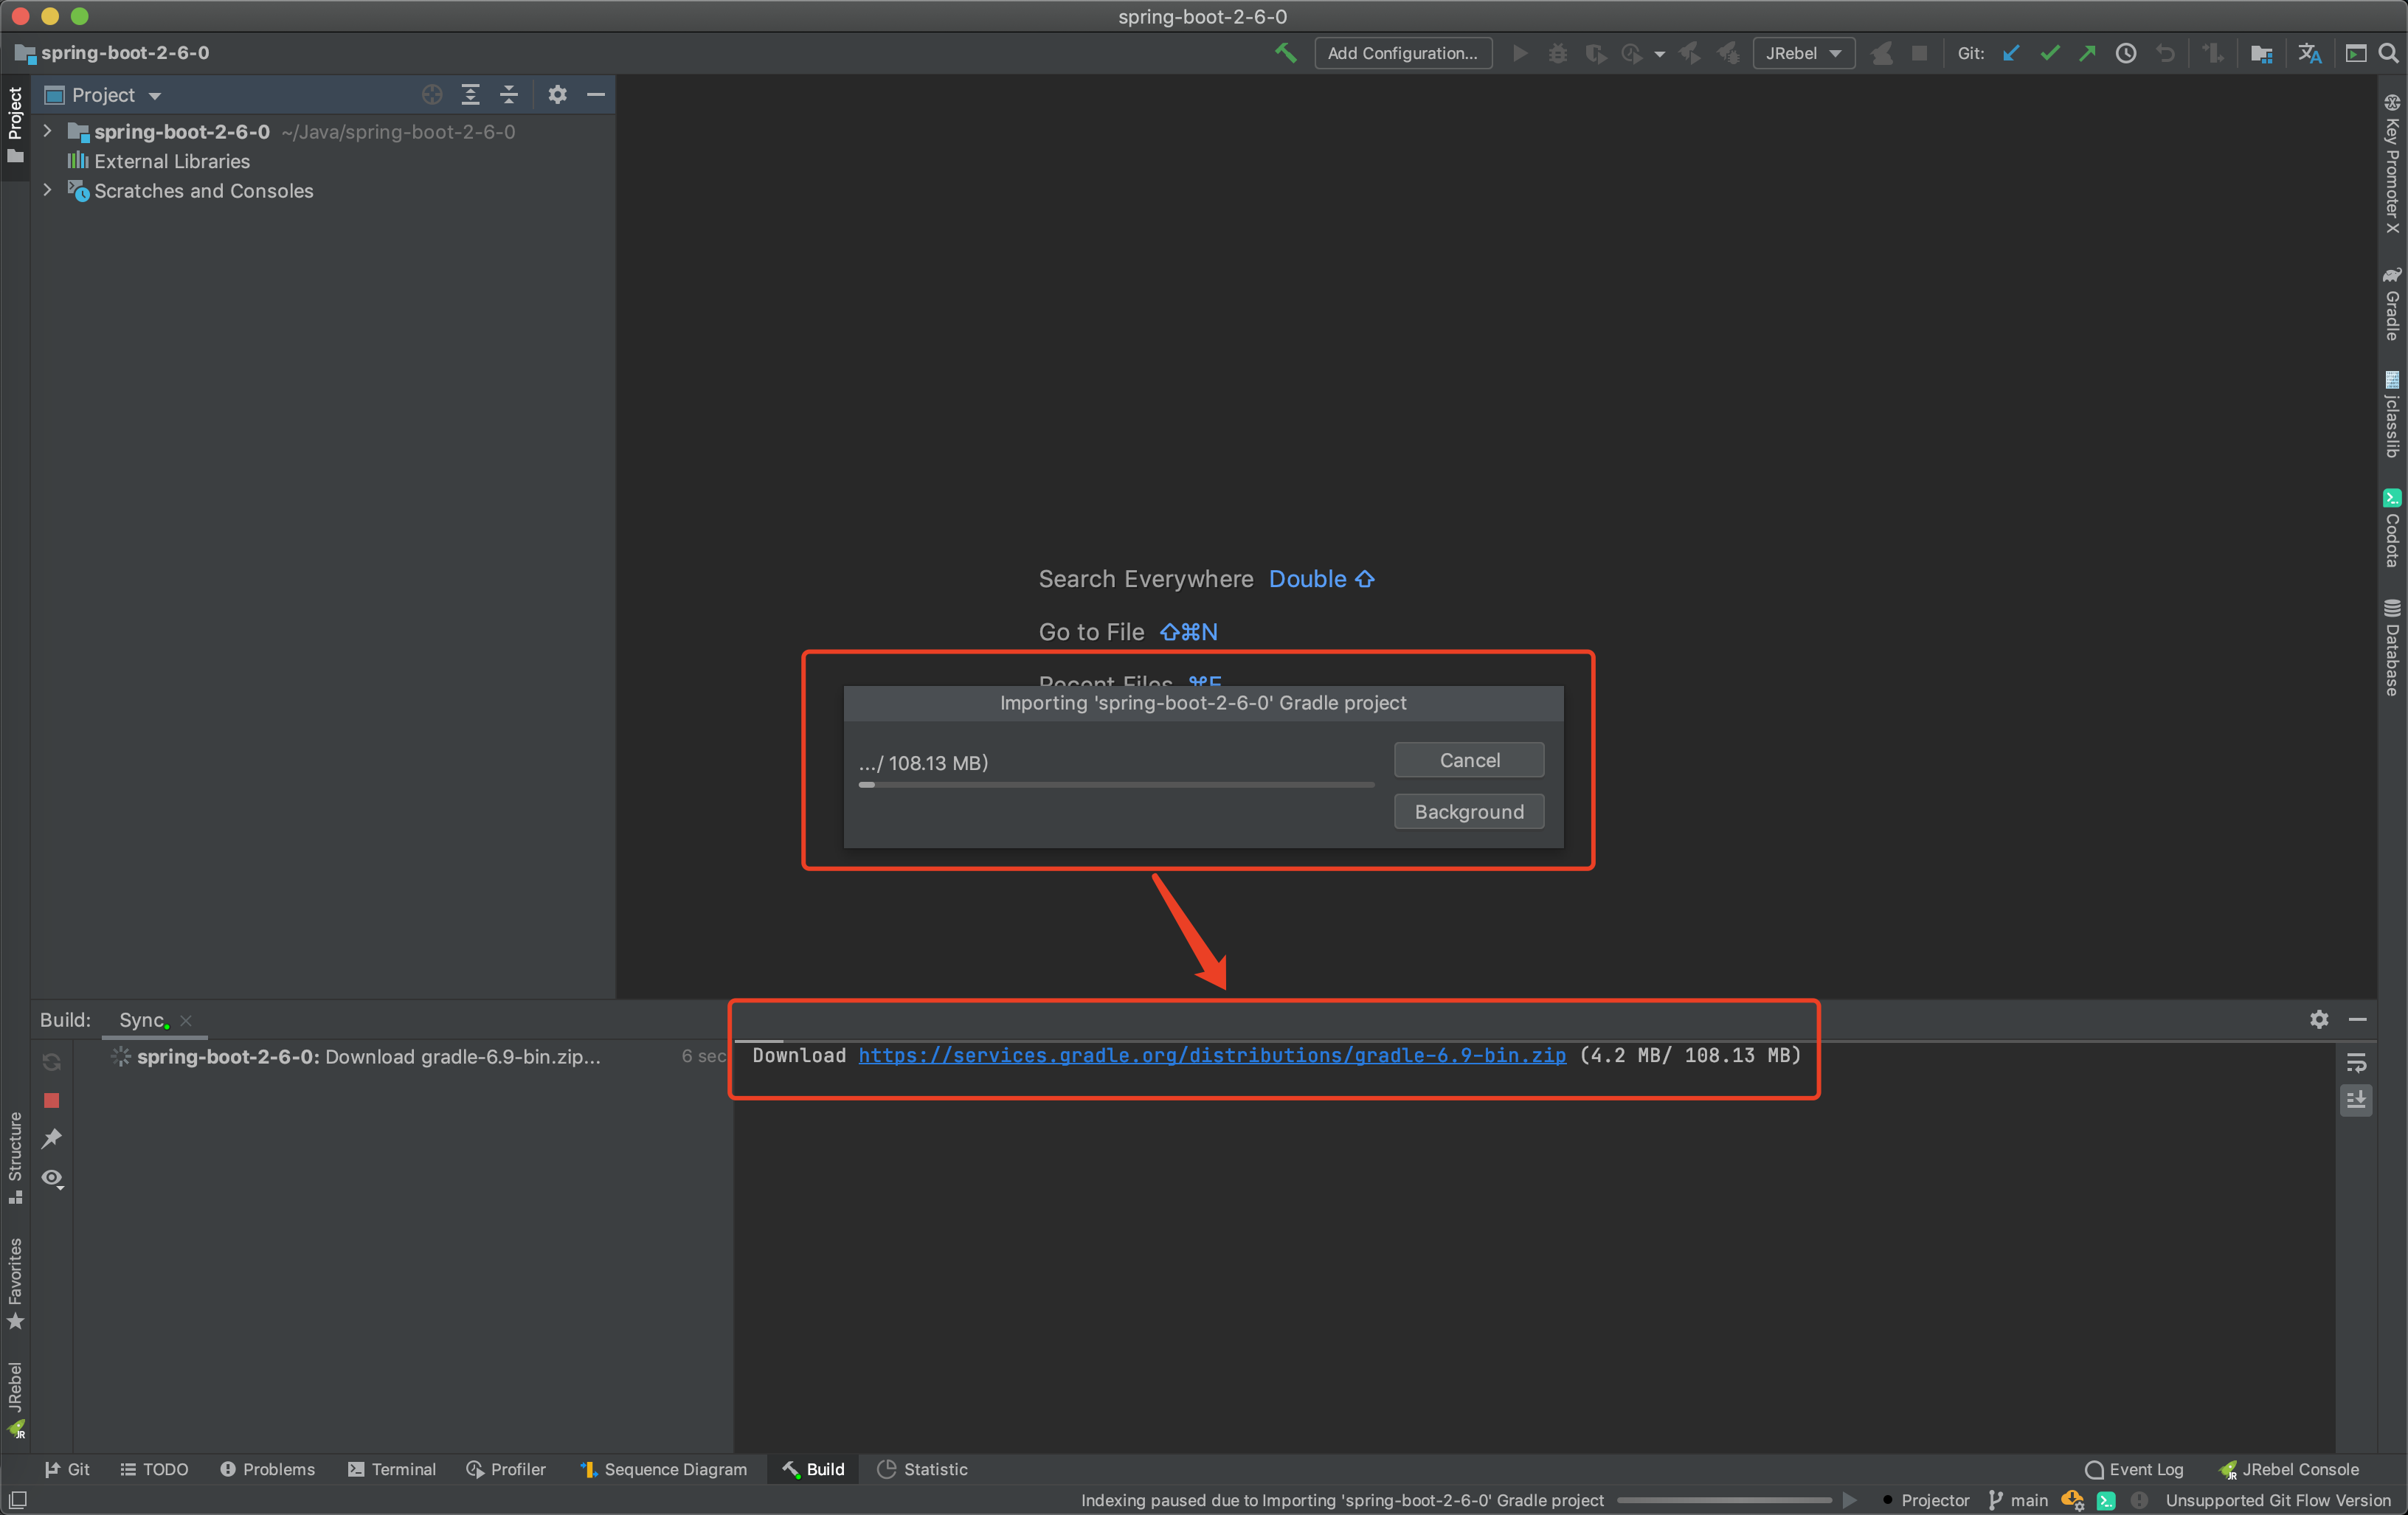The height and width of the screenshot is (1515, 2408).
Task: Open the Build view eye options
Action: [x=52, y=1179]
